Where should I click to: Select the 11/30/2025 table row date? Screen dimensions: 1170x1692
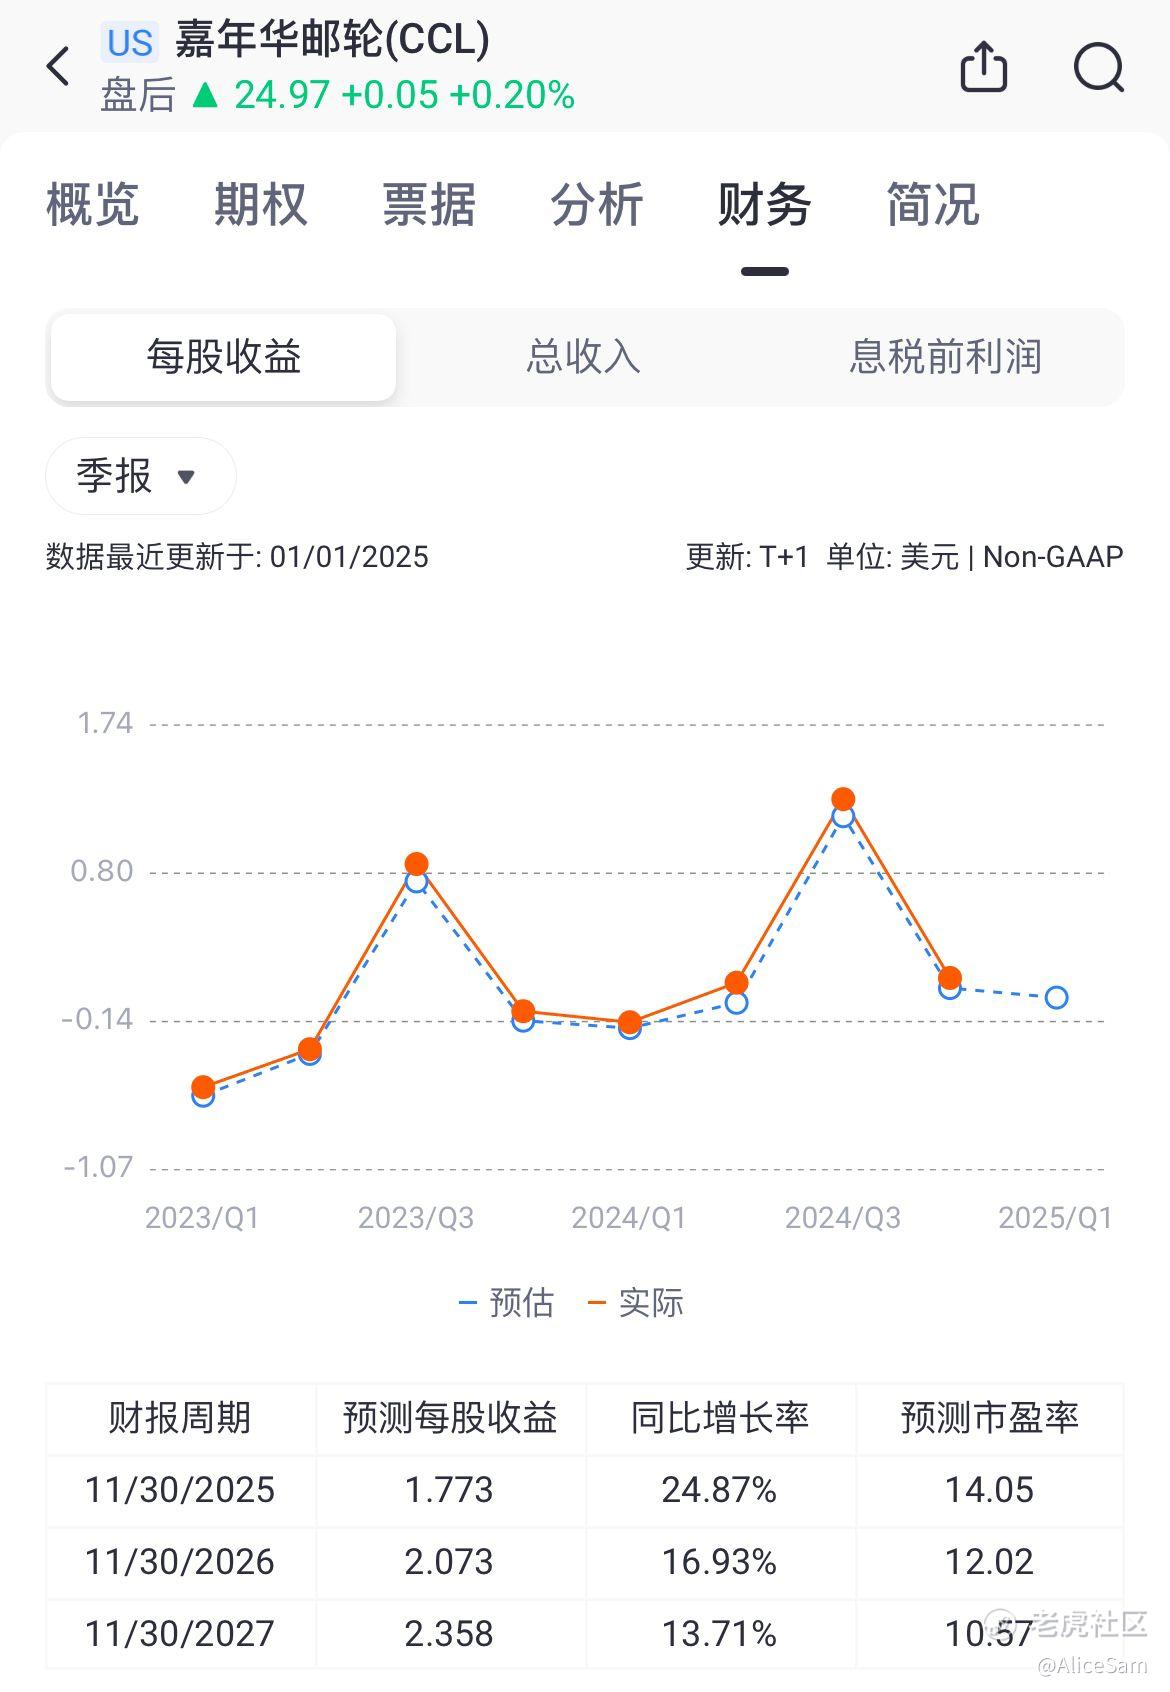180,1490
